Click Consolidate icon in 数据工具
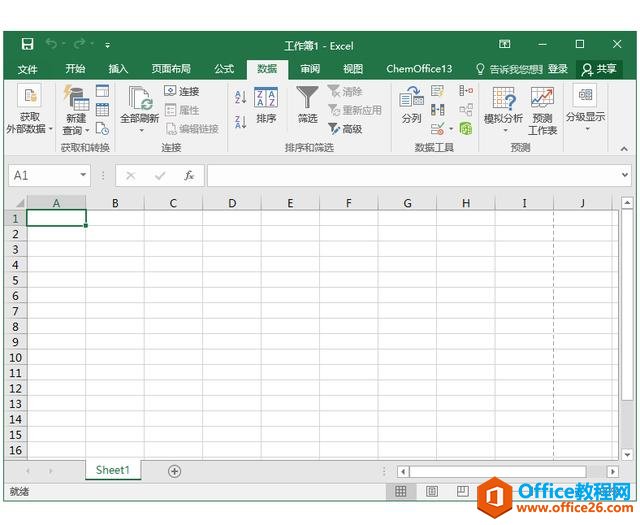Image resolution: width=640 pixels, height=525 pixels. 466,90
